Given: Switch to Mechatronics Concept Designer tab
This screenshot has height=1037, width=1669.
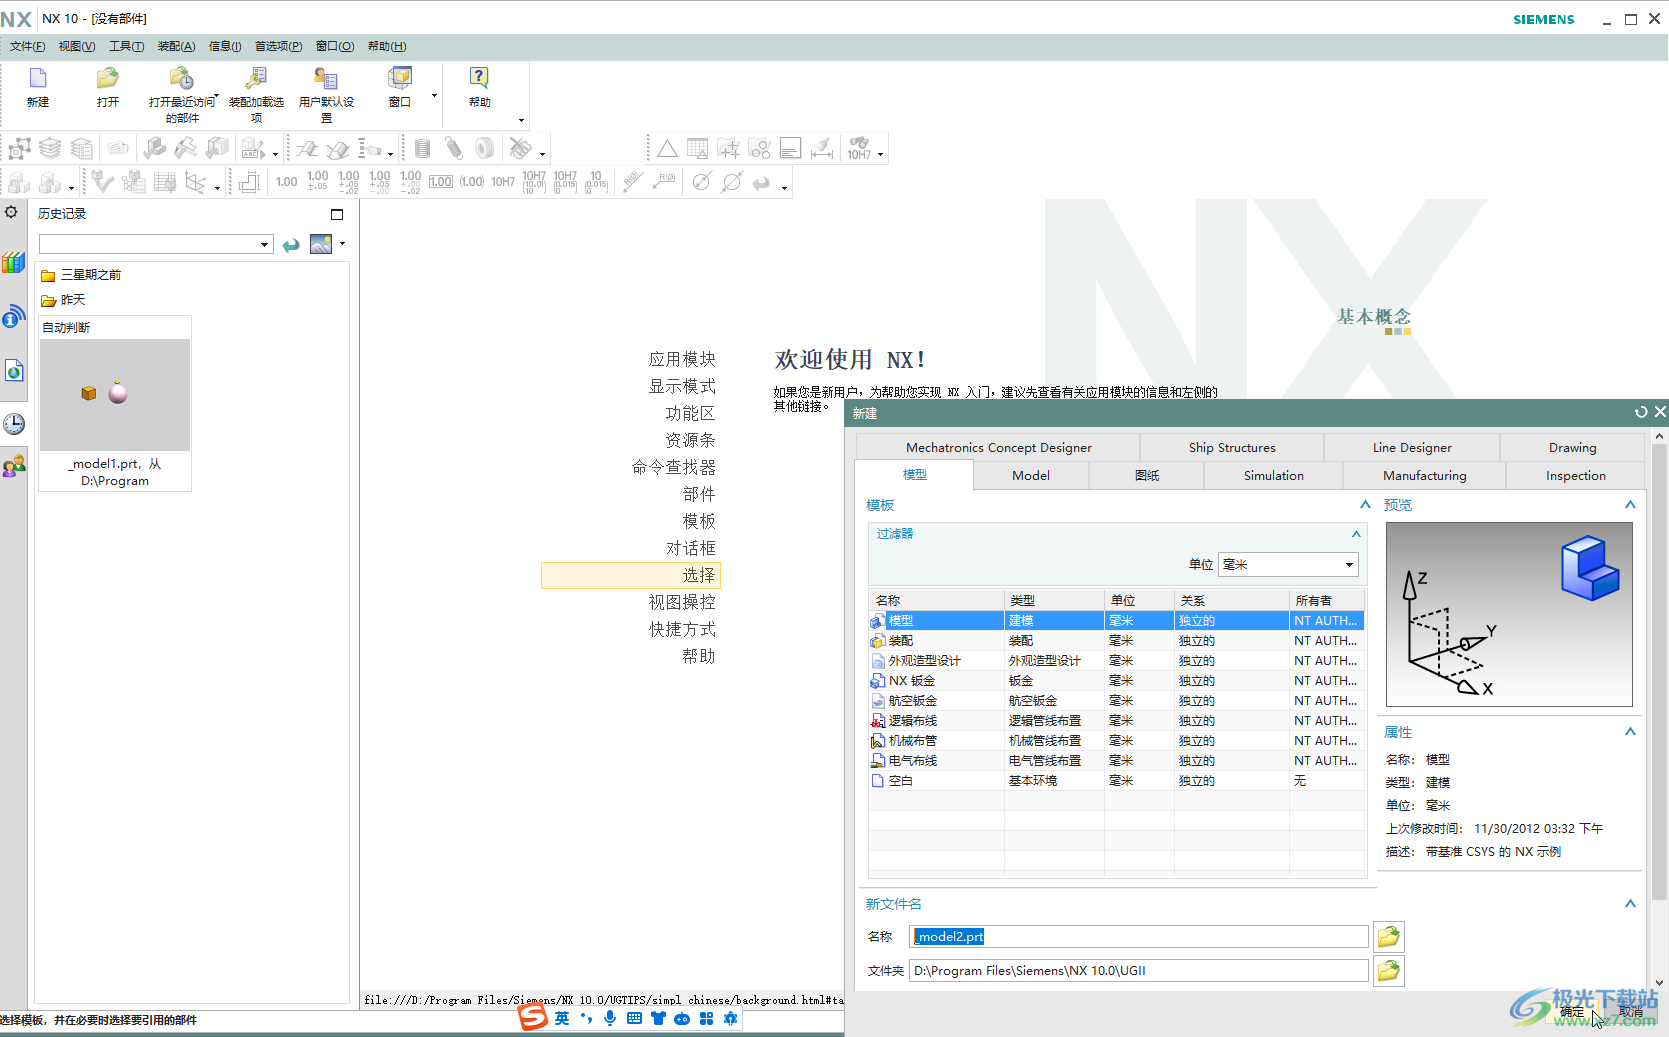Looking at the screenshot, I should point(998,448).
